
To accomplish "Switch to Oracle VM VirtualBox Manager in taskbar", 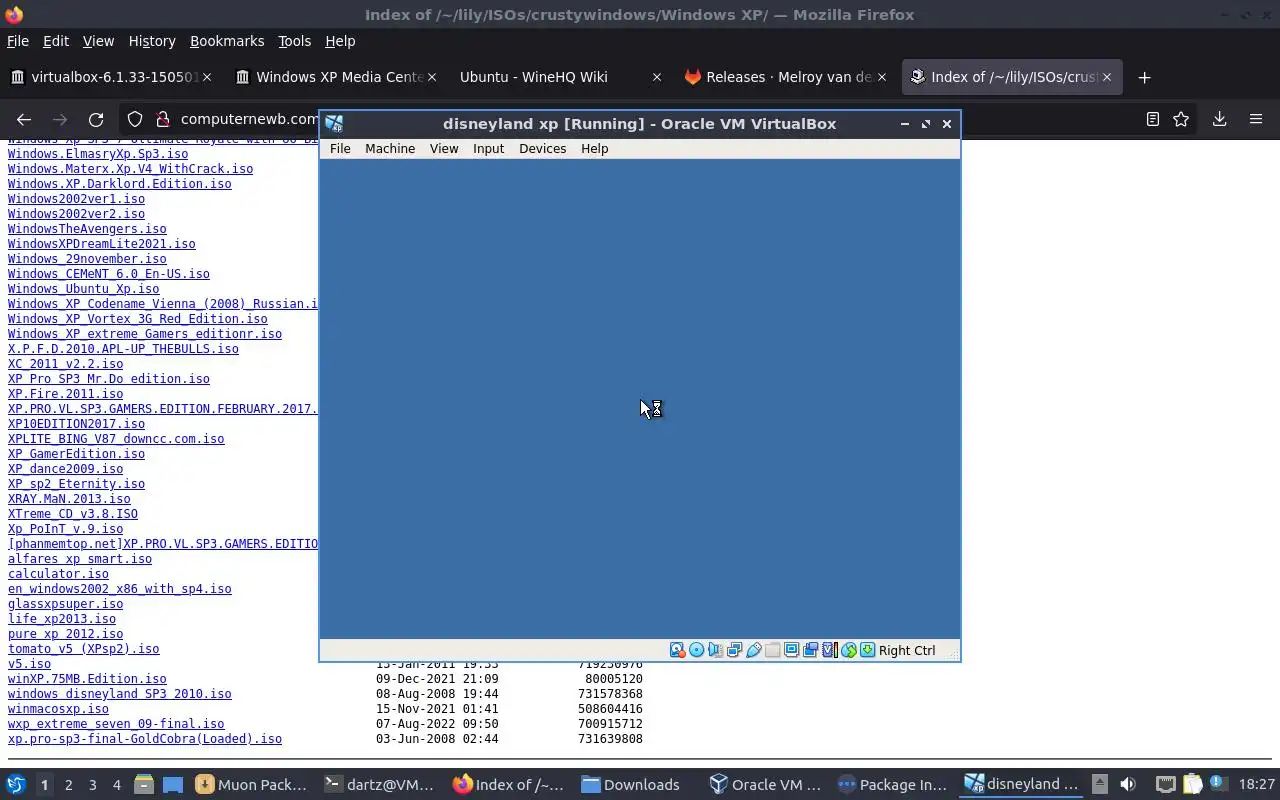I will (x=765, y=784).
